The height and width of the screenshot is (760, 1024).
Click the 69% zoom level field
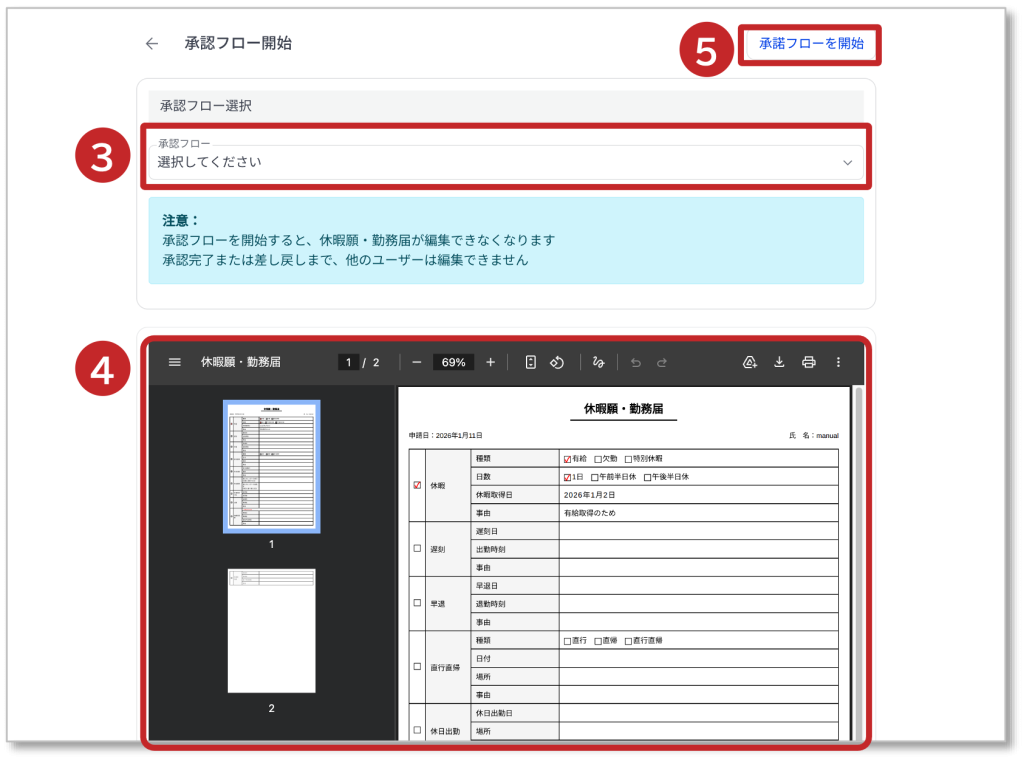pos(453,362)
